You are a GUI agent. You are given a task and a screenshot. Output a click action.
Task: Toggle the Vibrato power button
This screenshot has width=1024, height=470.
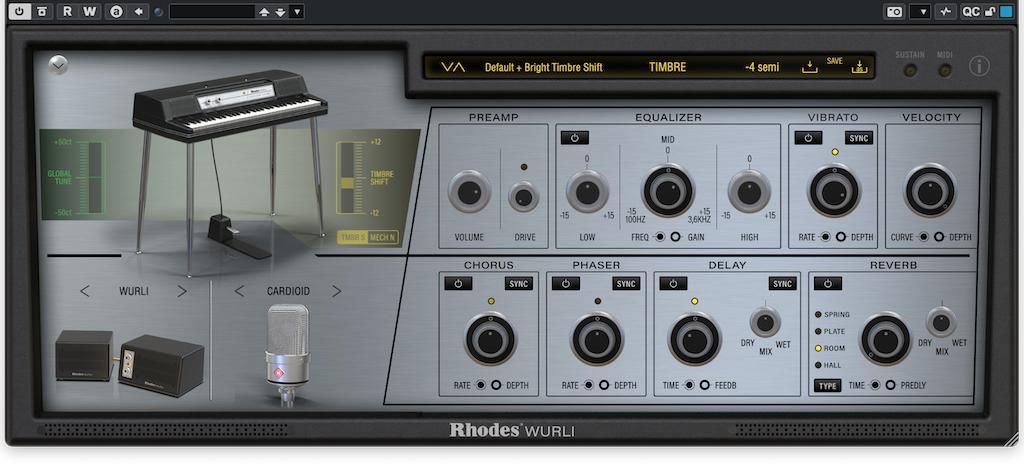click(x=808, y=138)
